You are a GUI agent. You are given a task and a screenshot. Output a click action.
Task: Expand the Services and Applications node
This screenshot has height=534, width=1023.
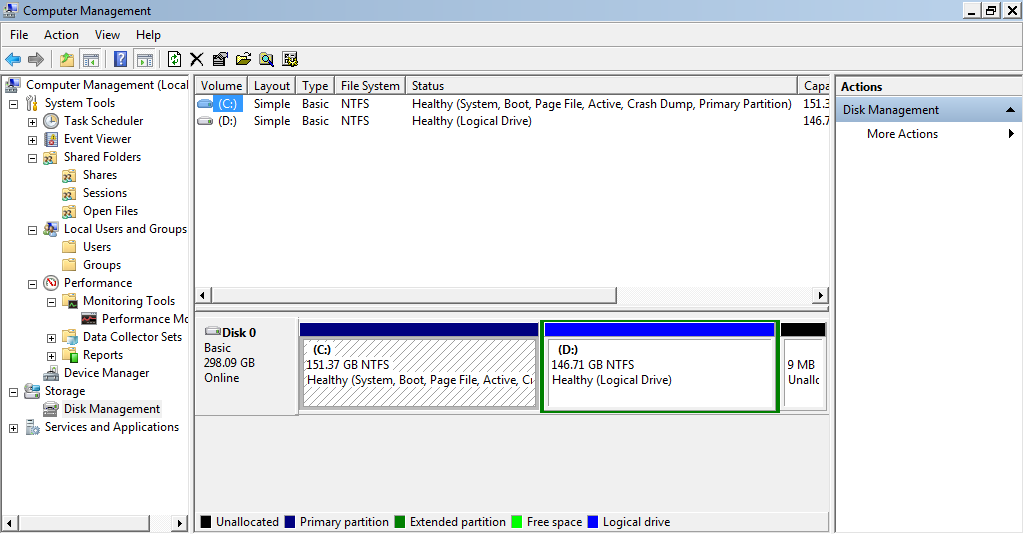[x=13, y=428]
